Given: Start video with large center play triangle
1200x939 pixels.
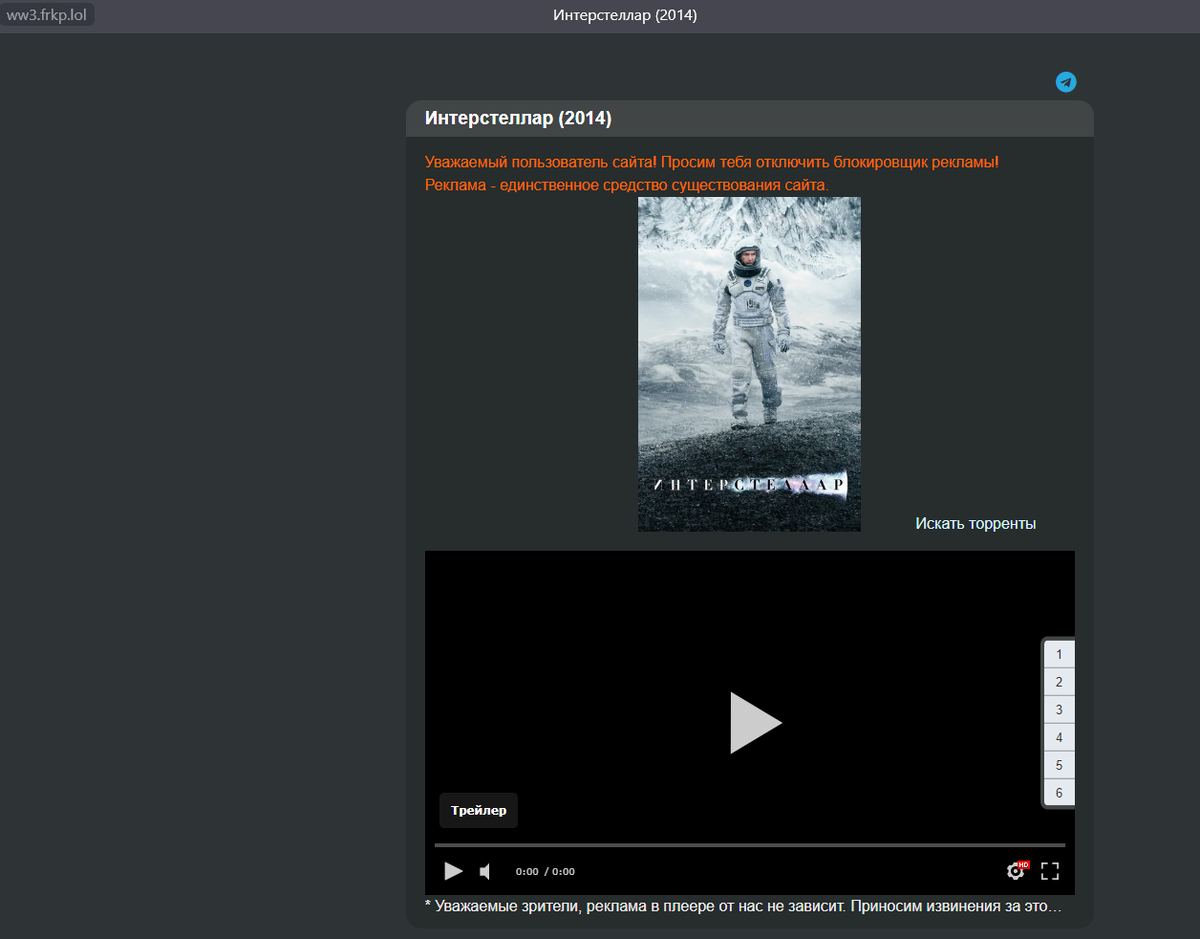Looking at the screenshot, I should click(x=755, y=722).
